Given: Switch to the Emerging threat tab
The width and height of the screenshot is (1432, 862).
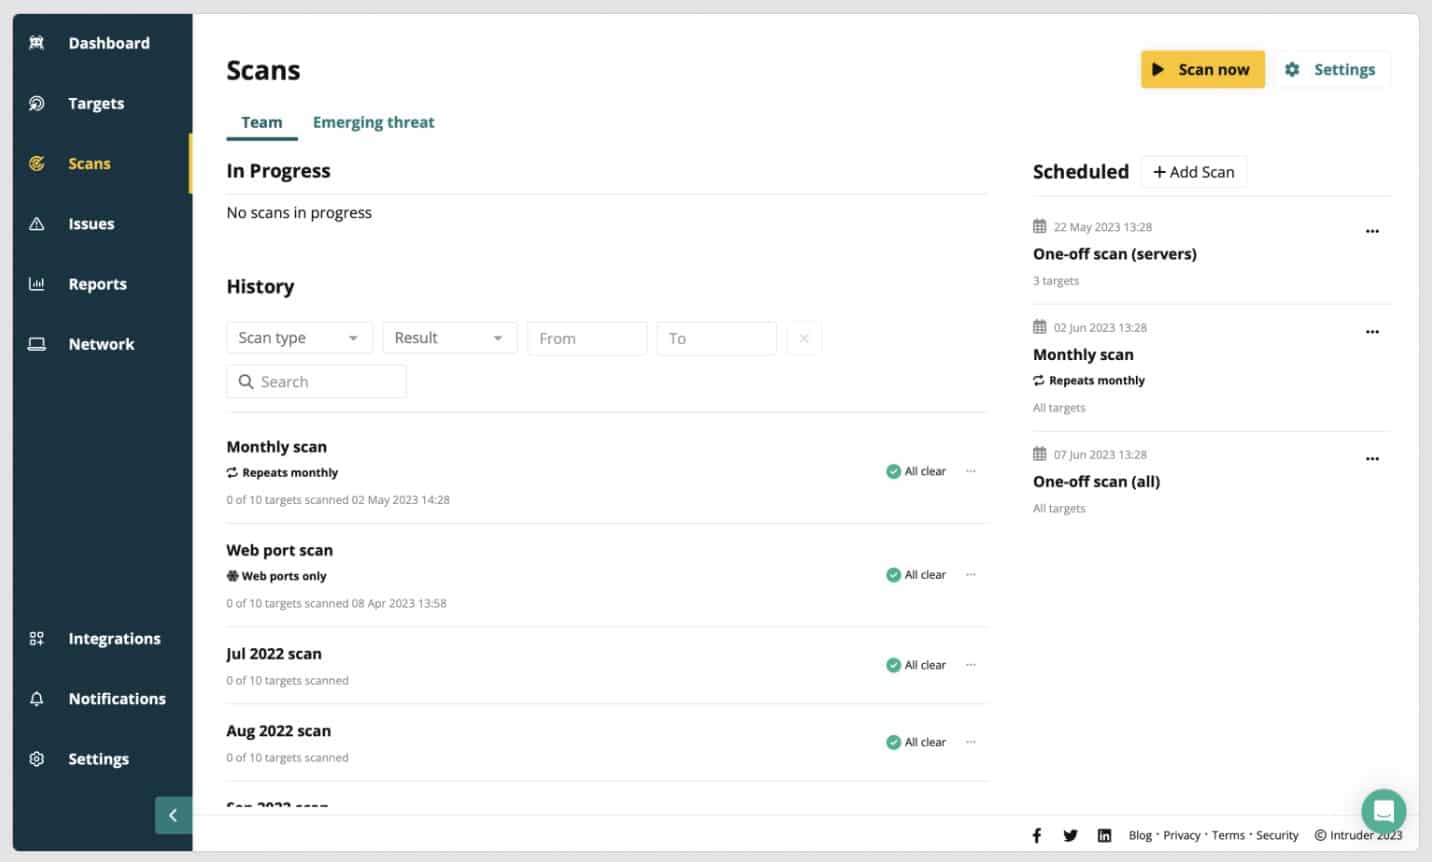Looking at the screenshot, I should [x=373, y=122].
